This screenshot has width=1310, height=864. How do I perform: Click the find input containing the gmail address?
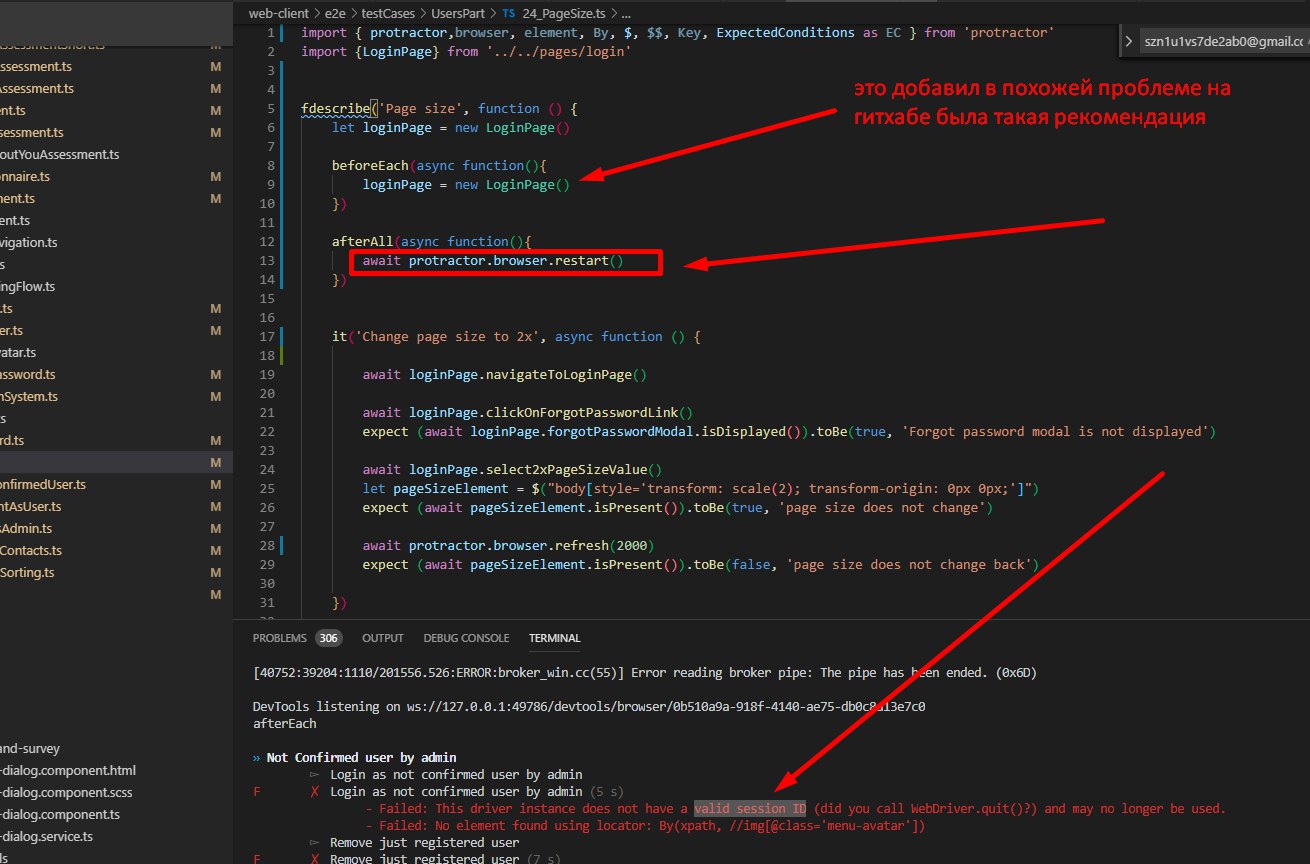1224,42
